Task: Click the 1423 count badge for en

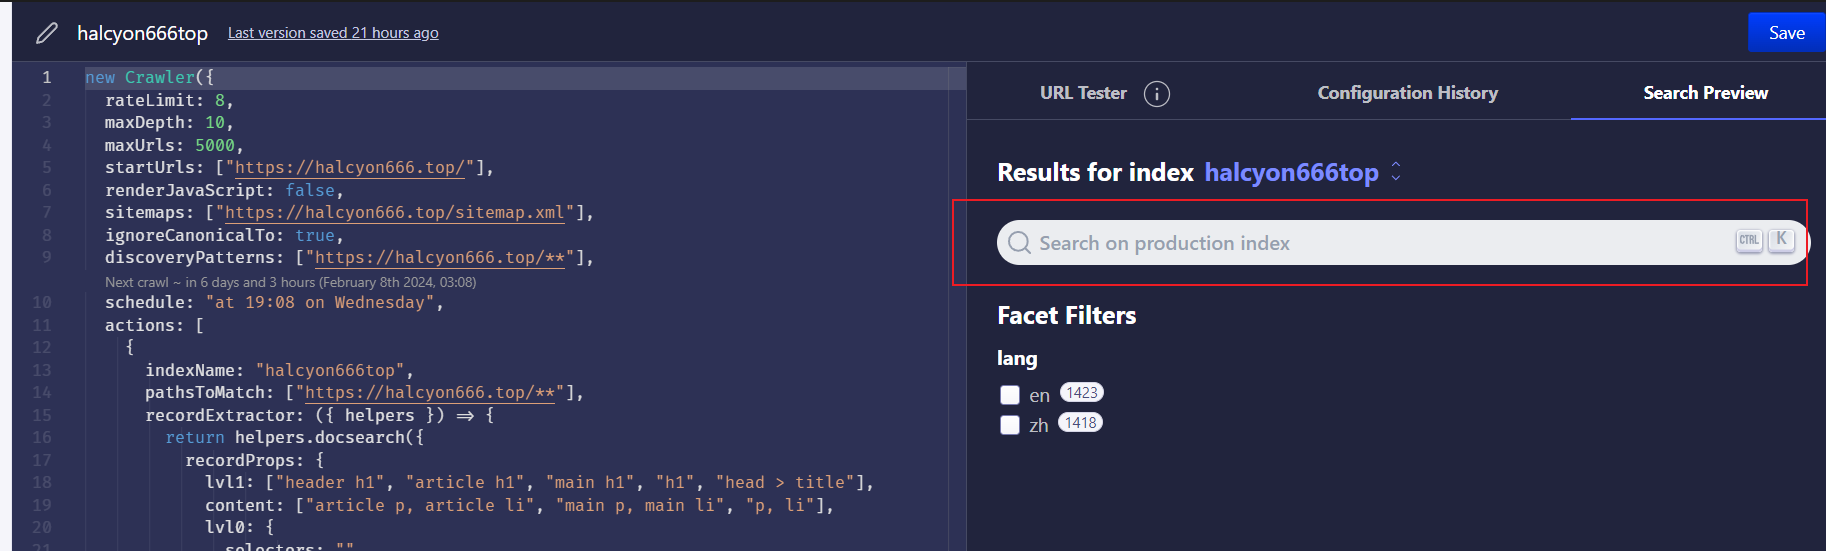Action: pos(1082,393)
